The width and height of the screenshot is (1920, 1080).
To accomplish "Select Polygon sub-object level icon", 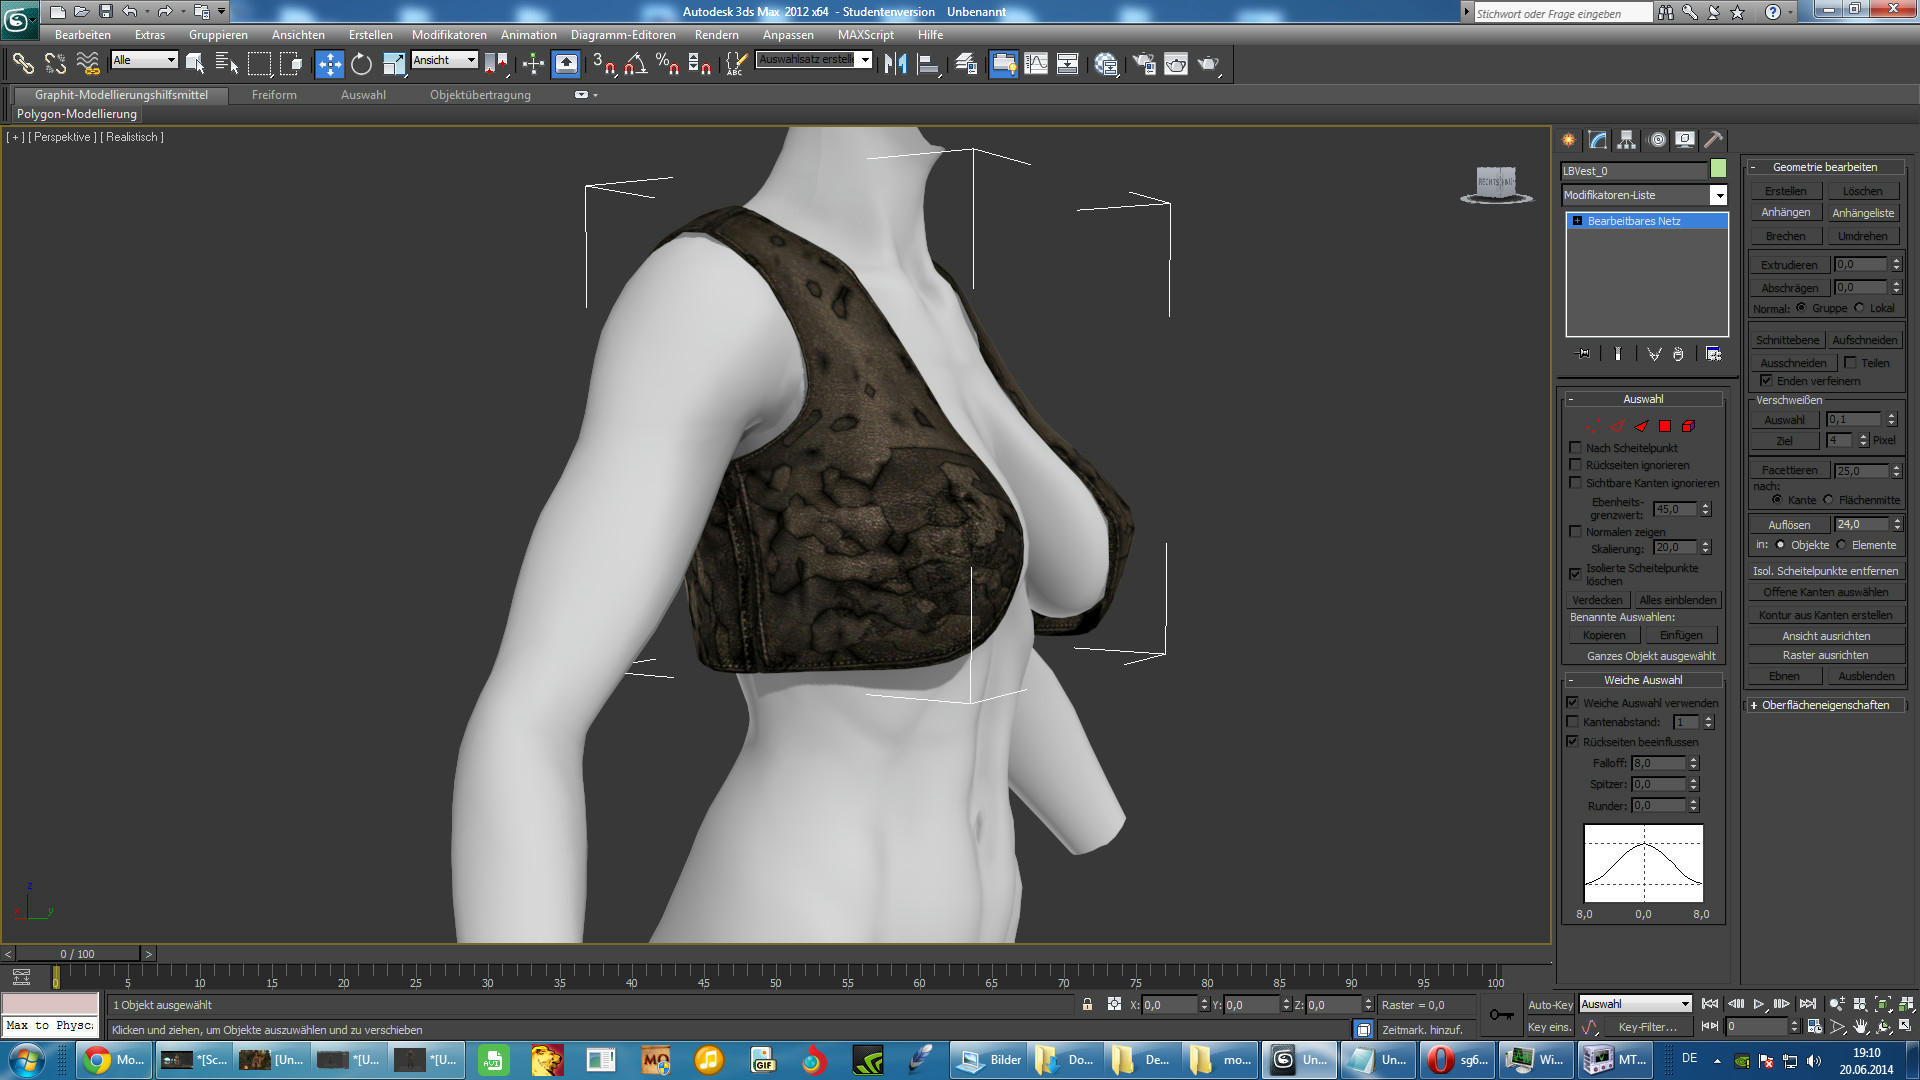I will pos(1665,426).
